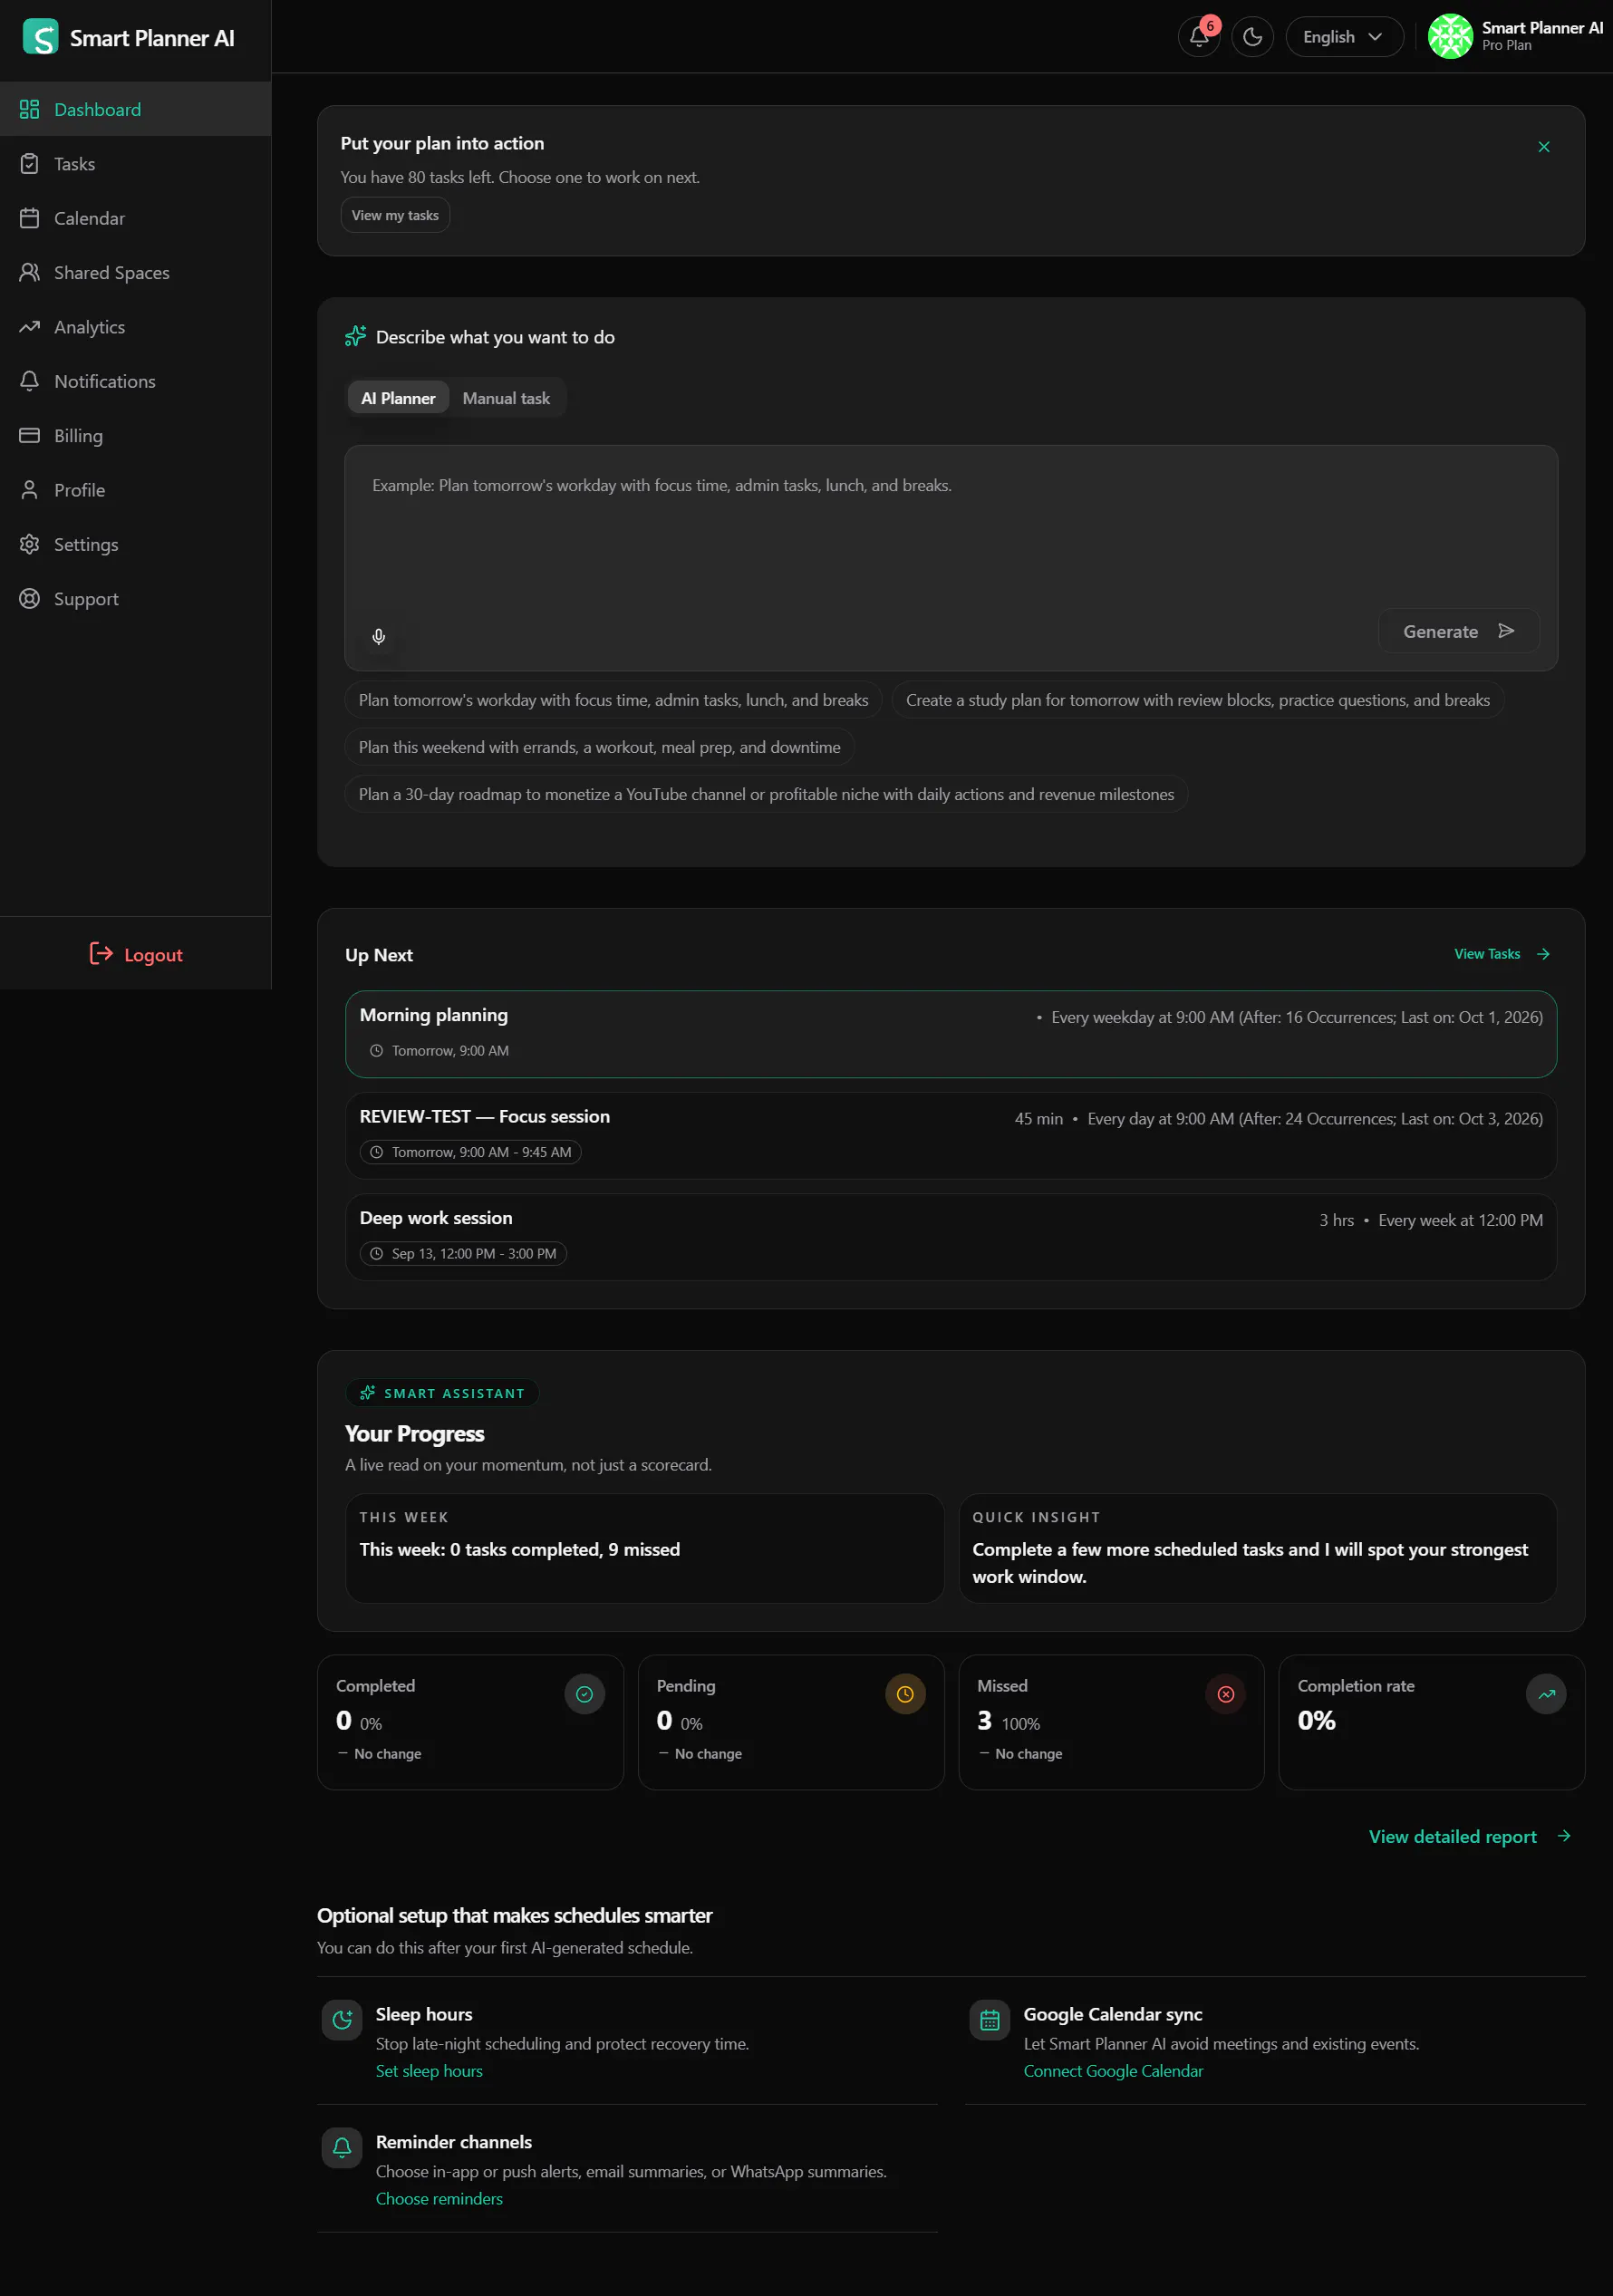Image resolution: width=1613 pixels, height=2296 pixels.
Task: Click the Completion rate trend icon
Action: point(1546,1694)
